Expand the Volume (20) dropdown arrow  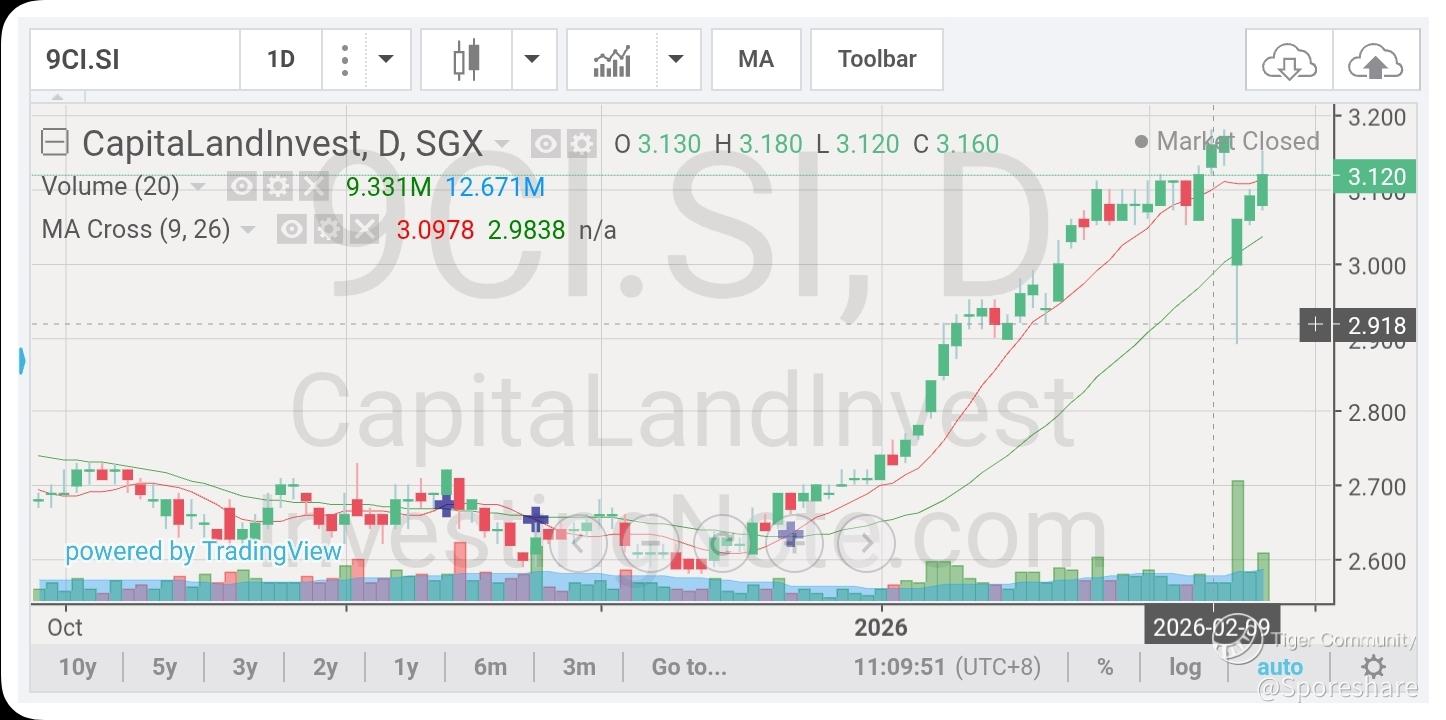point(198,188)
